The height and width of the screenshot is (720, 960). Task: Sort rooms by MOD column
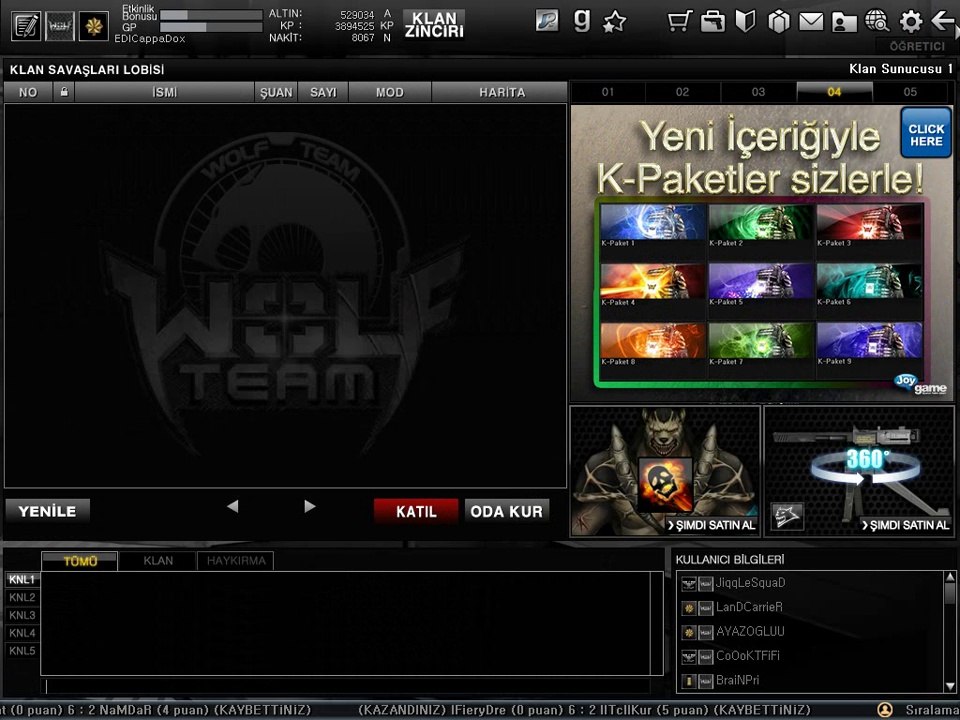pos(390,92)
